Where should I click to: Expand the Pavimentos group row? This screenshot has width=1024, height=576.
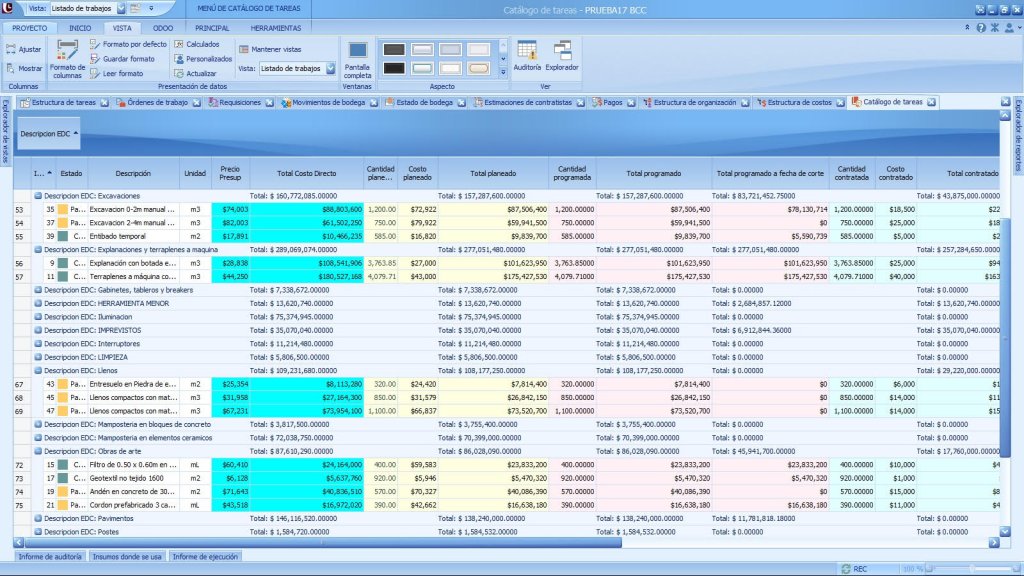38,518
